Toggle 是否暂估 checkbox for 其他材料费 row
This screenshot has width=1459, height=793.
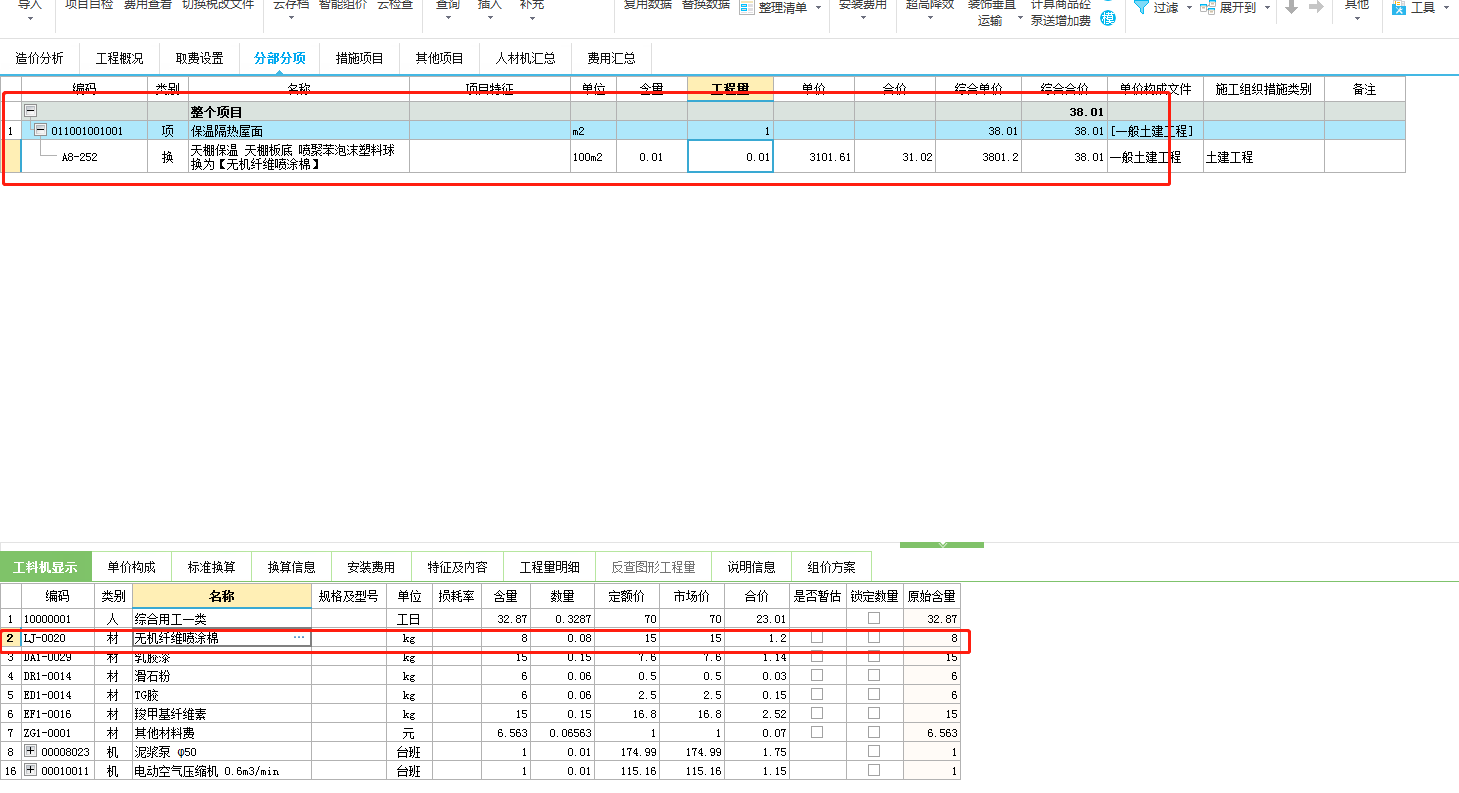click(x=817, y=732)
